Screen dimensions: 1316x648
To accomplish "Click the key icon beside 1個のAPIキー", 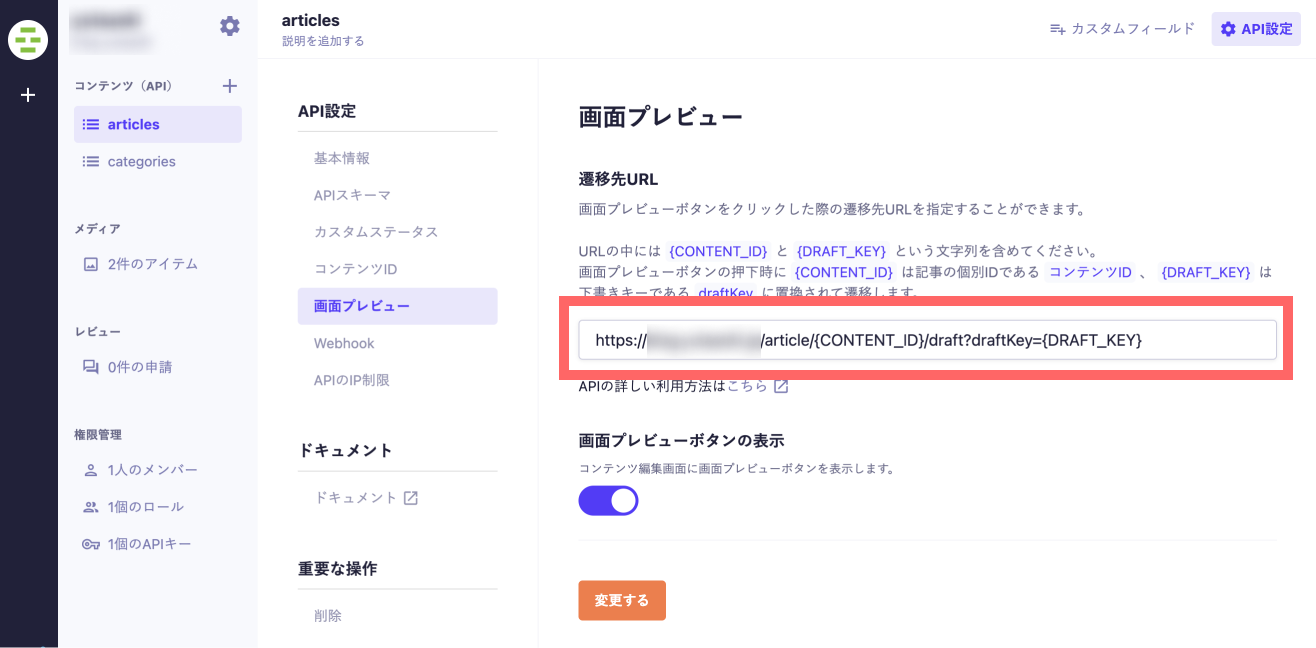I will pos(91,544).
